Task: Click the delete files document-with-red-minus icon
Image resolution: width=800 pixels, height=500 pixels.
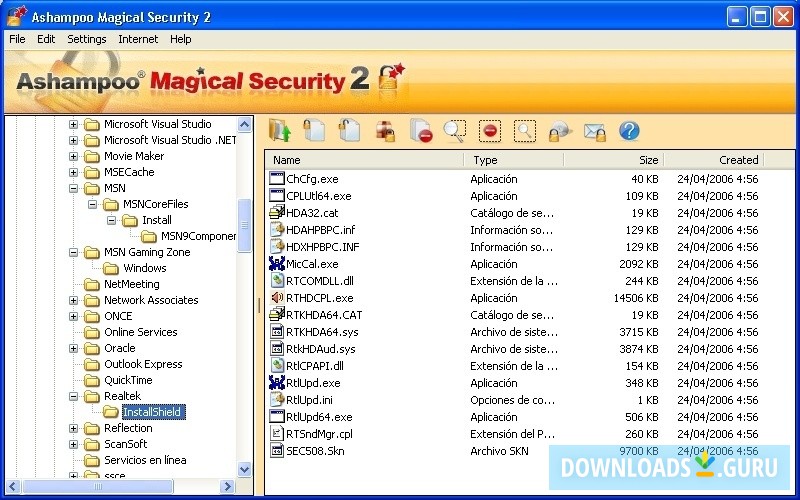Action: [421, 131]
